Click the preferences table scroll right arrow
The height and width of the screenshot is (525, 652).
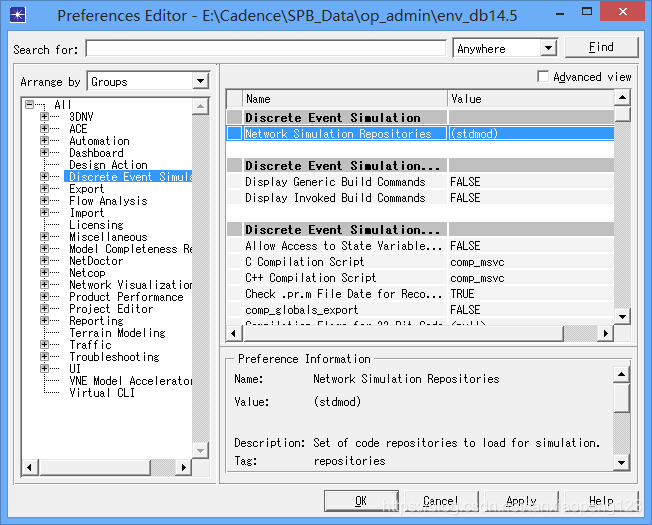click(x=606, y=333)
